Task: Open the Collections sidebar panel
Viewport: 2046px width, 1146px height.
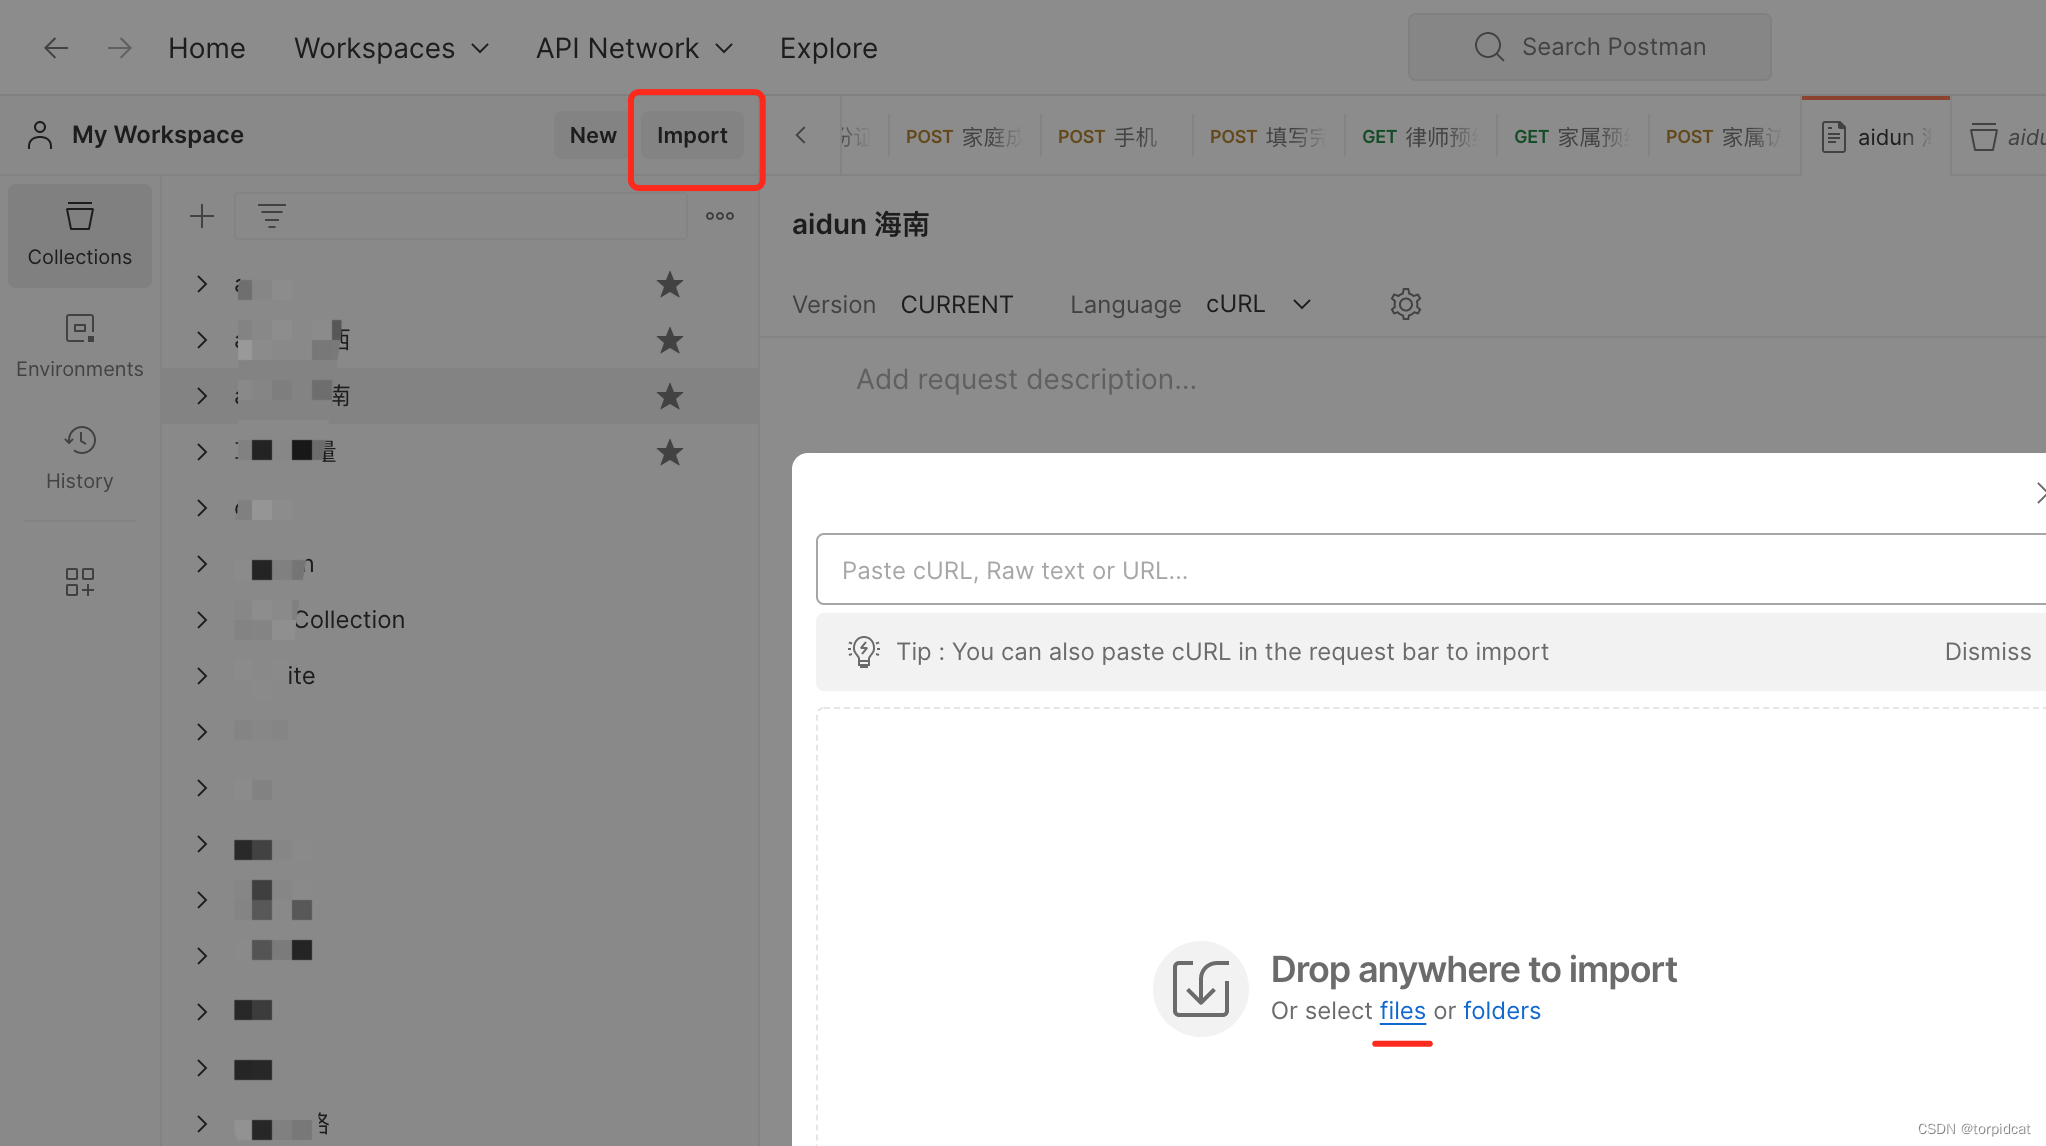Action: [79, 235]
